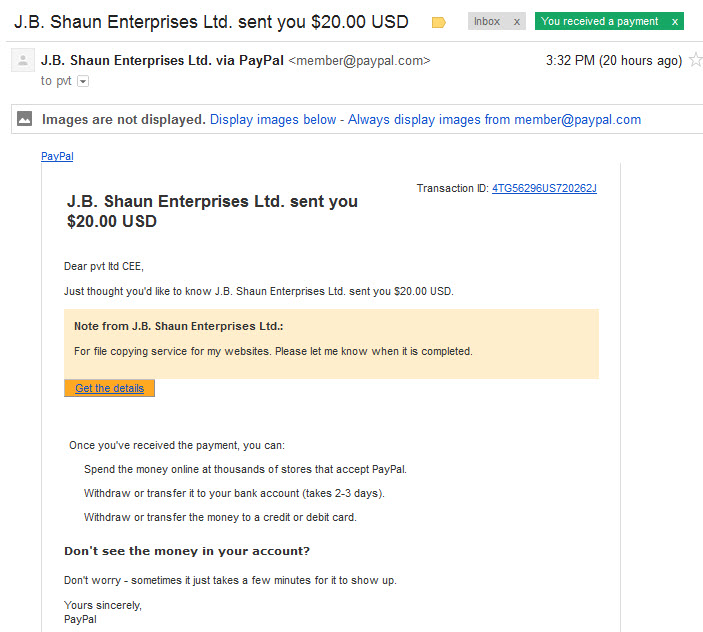
Task: Click the yellow importance marker tag icon
Action: [438, 22]
